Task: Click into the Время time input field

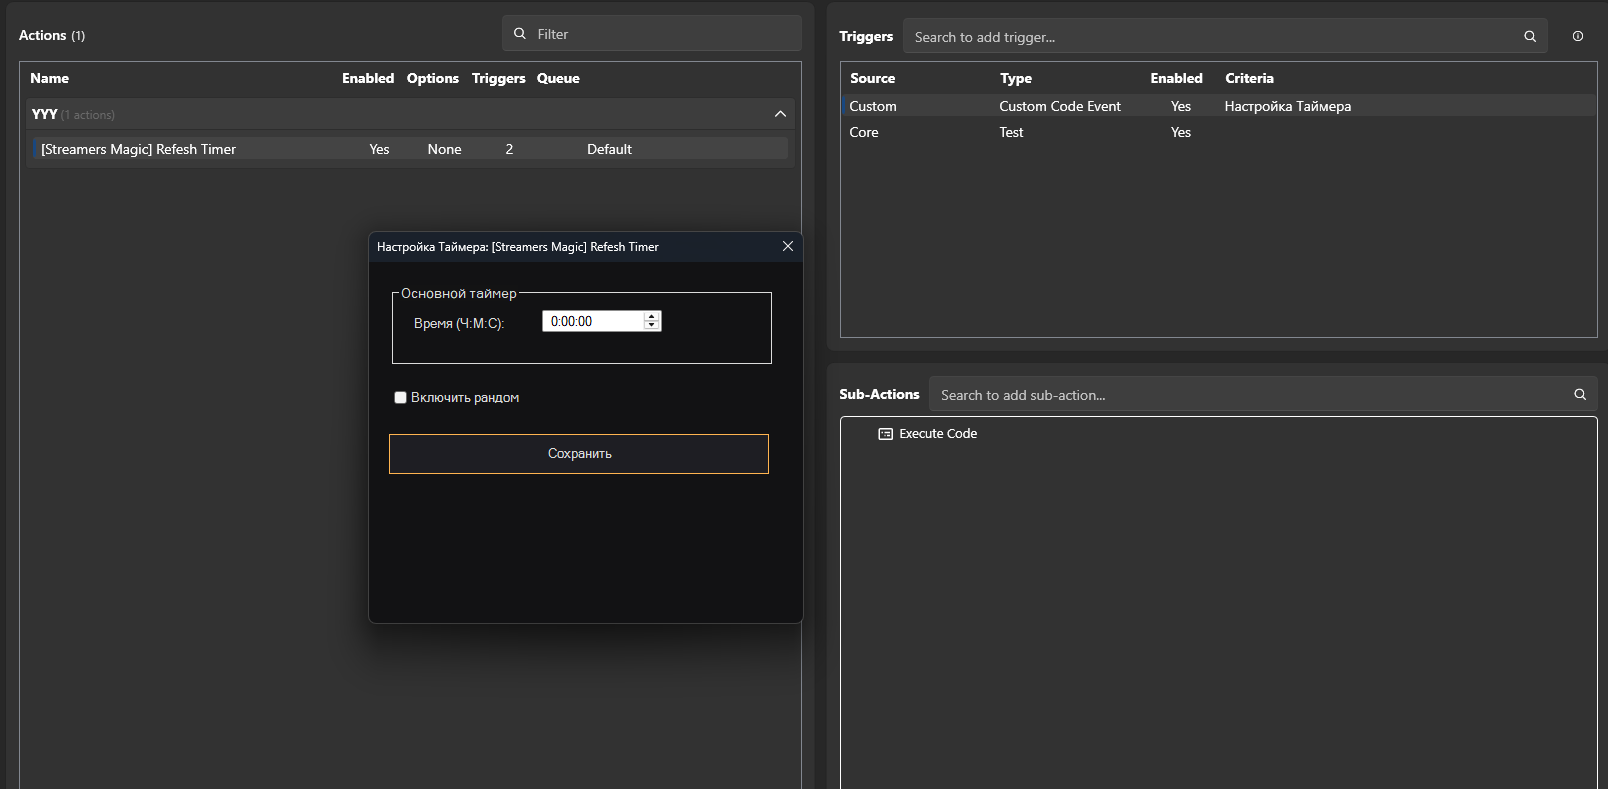Action: click(x=592, y=321)
